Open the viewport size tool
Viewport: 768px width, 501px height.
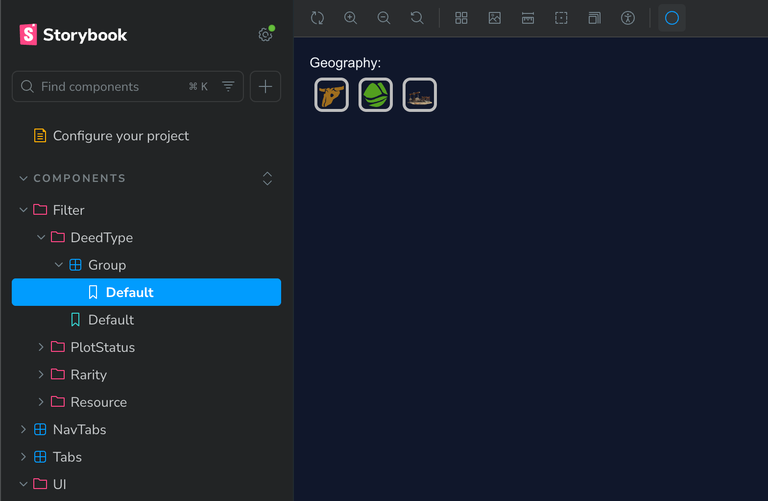pyautogui.click(x=595, y=18)
